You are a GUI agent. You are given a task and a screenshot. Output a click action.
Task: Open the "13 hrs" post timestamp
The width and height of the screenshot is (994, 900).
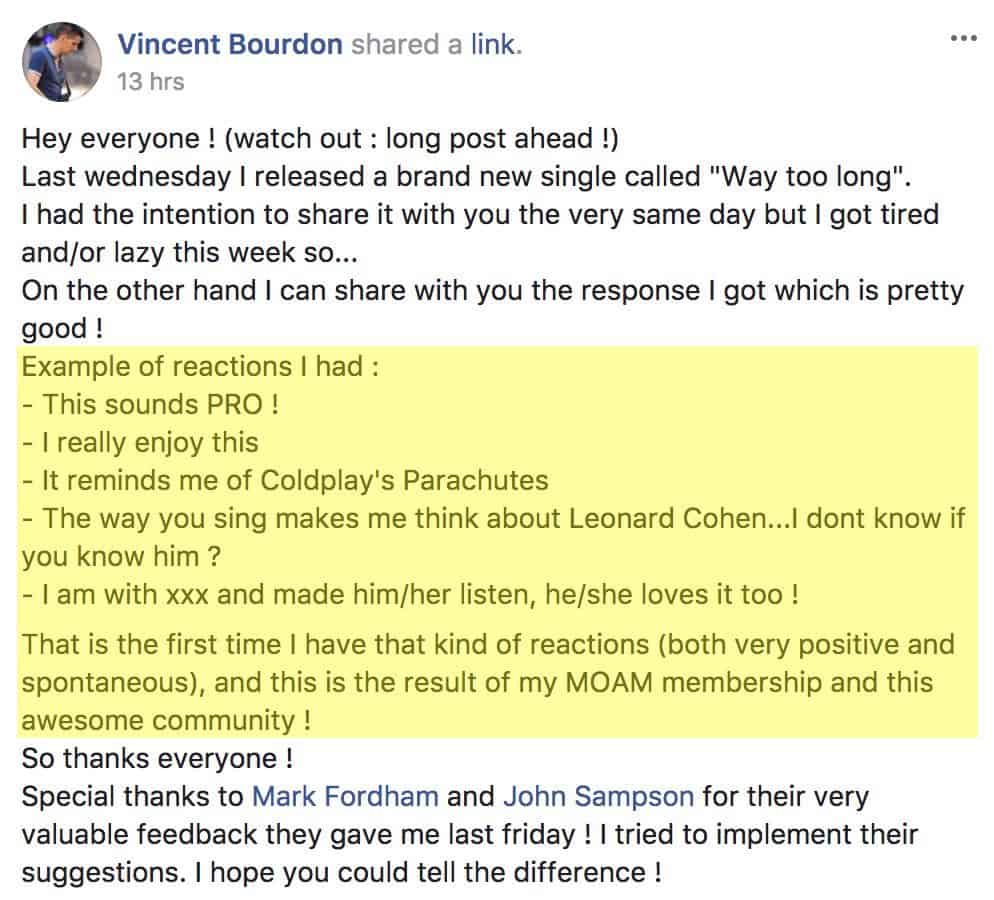[x=151, y=82]
